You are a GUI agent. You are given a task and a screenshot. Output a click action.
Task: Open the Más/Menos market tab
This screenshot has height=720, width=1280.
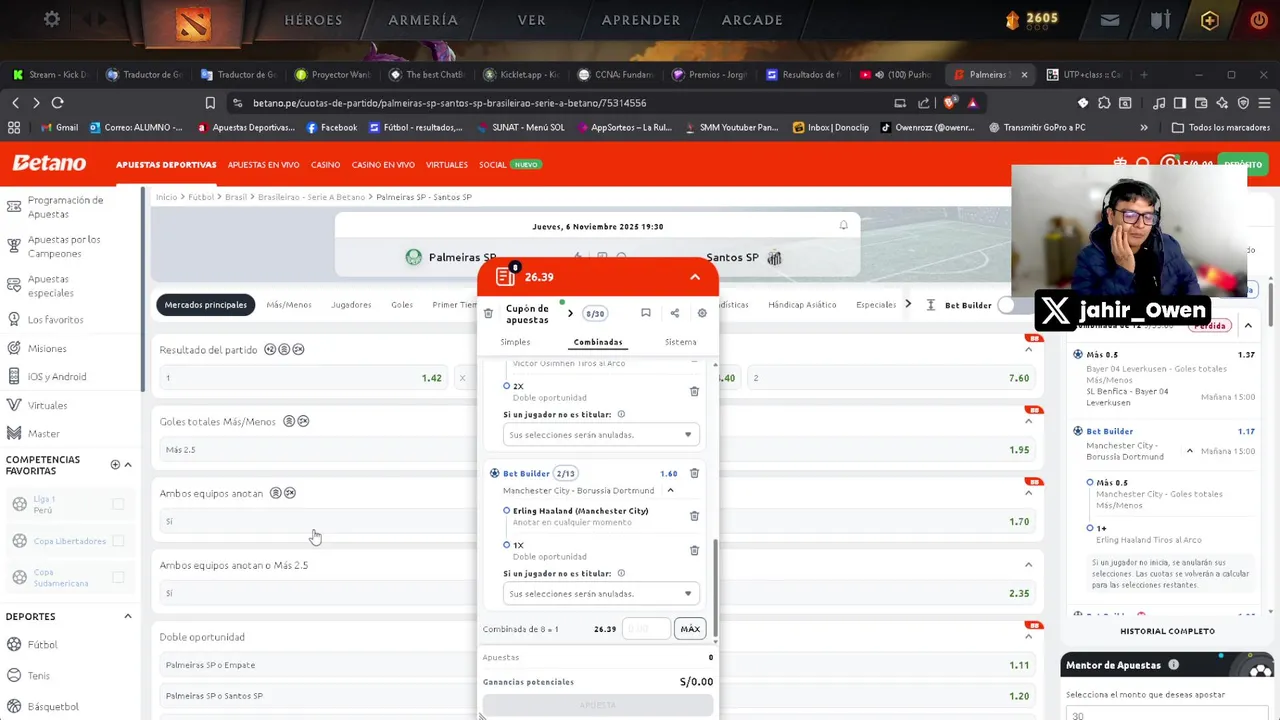[289, 305]
